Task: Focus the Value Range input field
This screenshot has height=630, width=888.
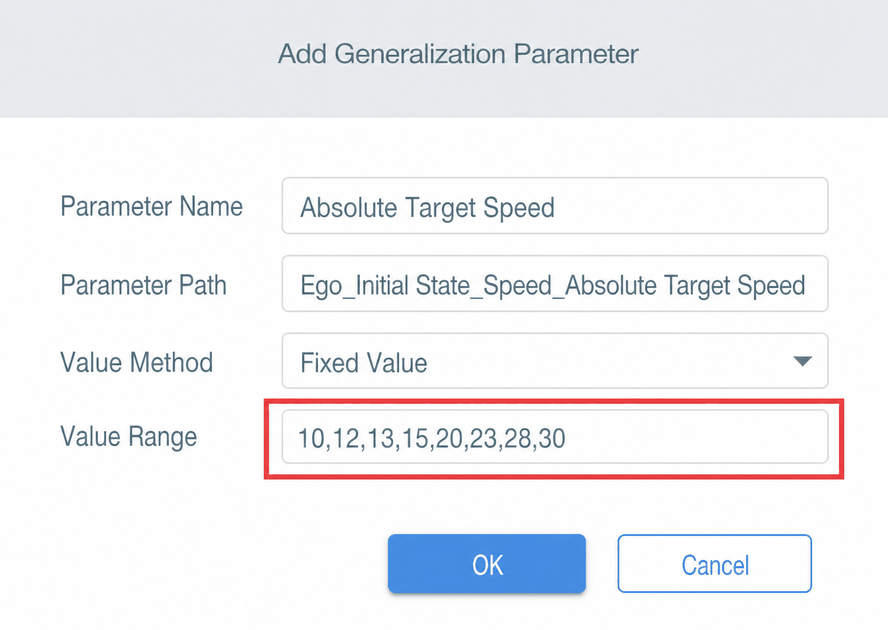Action: point(555,437)
